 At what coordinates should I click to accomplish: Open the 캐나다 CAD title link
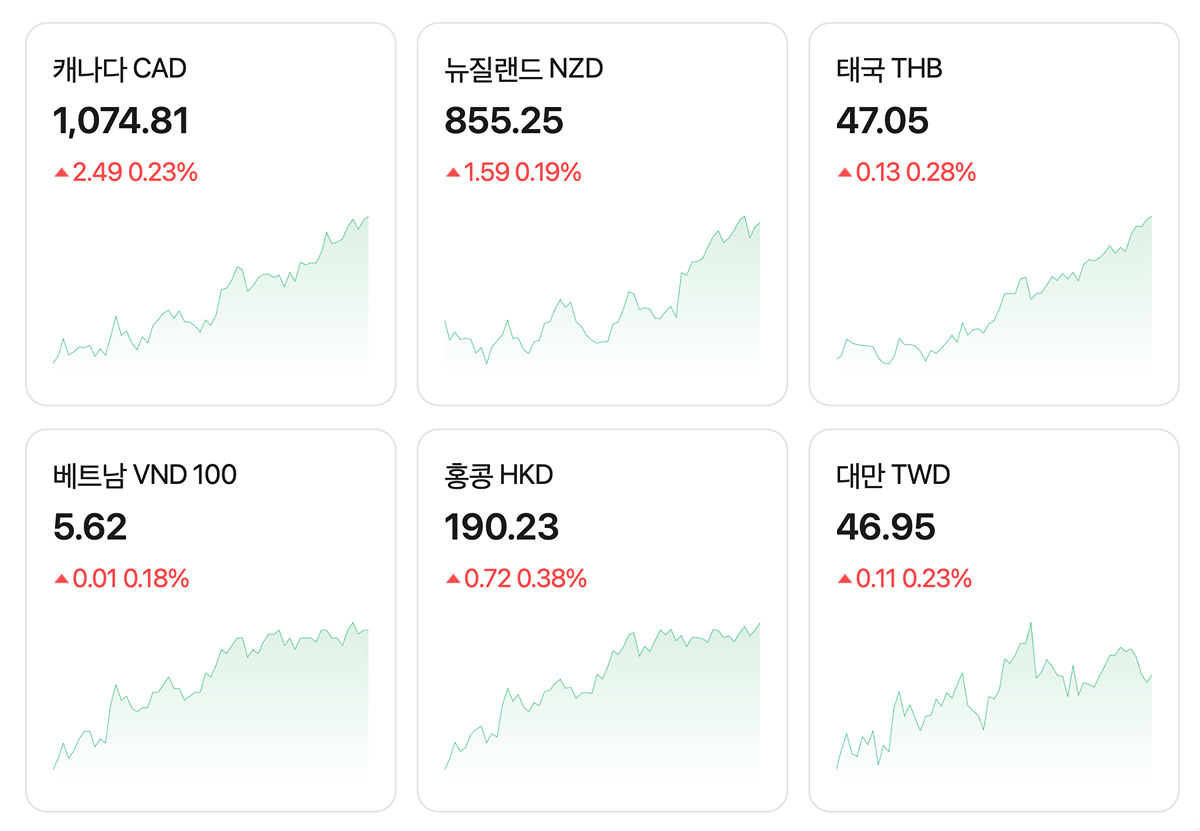pyautogui.click(x=119, y=69)
